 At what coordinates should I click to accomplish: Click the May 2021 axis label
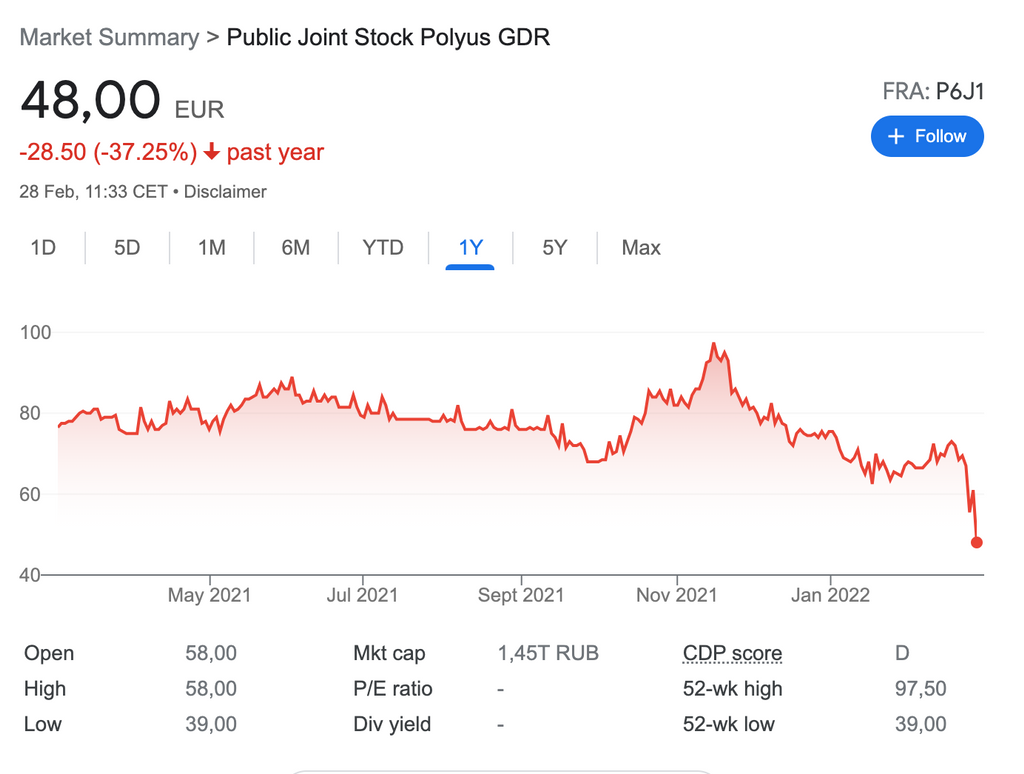[210, 595]
